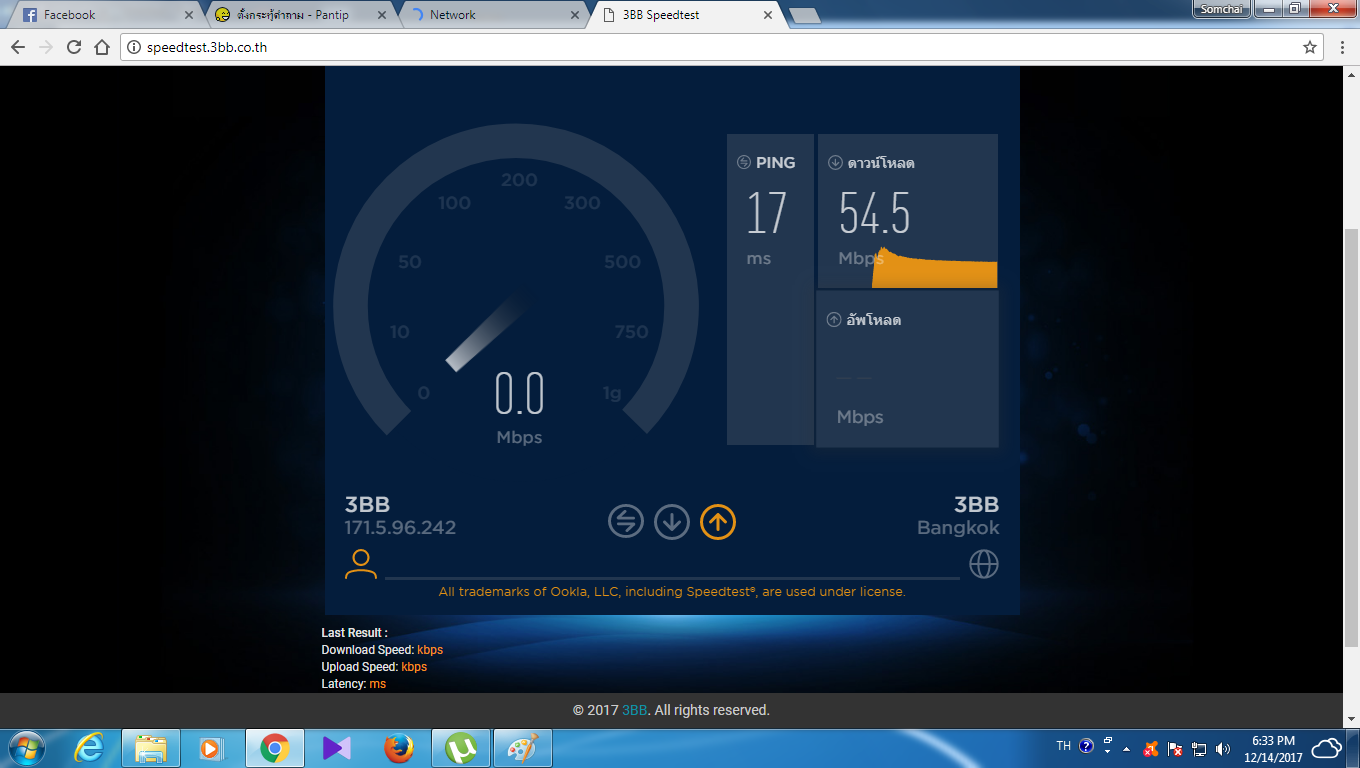Switch TH input language indicator
Screen dimensions: 1360x768
[1064, 746]
